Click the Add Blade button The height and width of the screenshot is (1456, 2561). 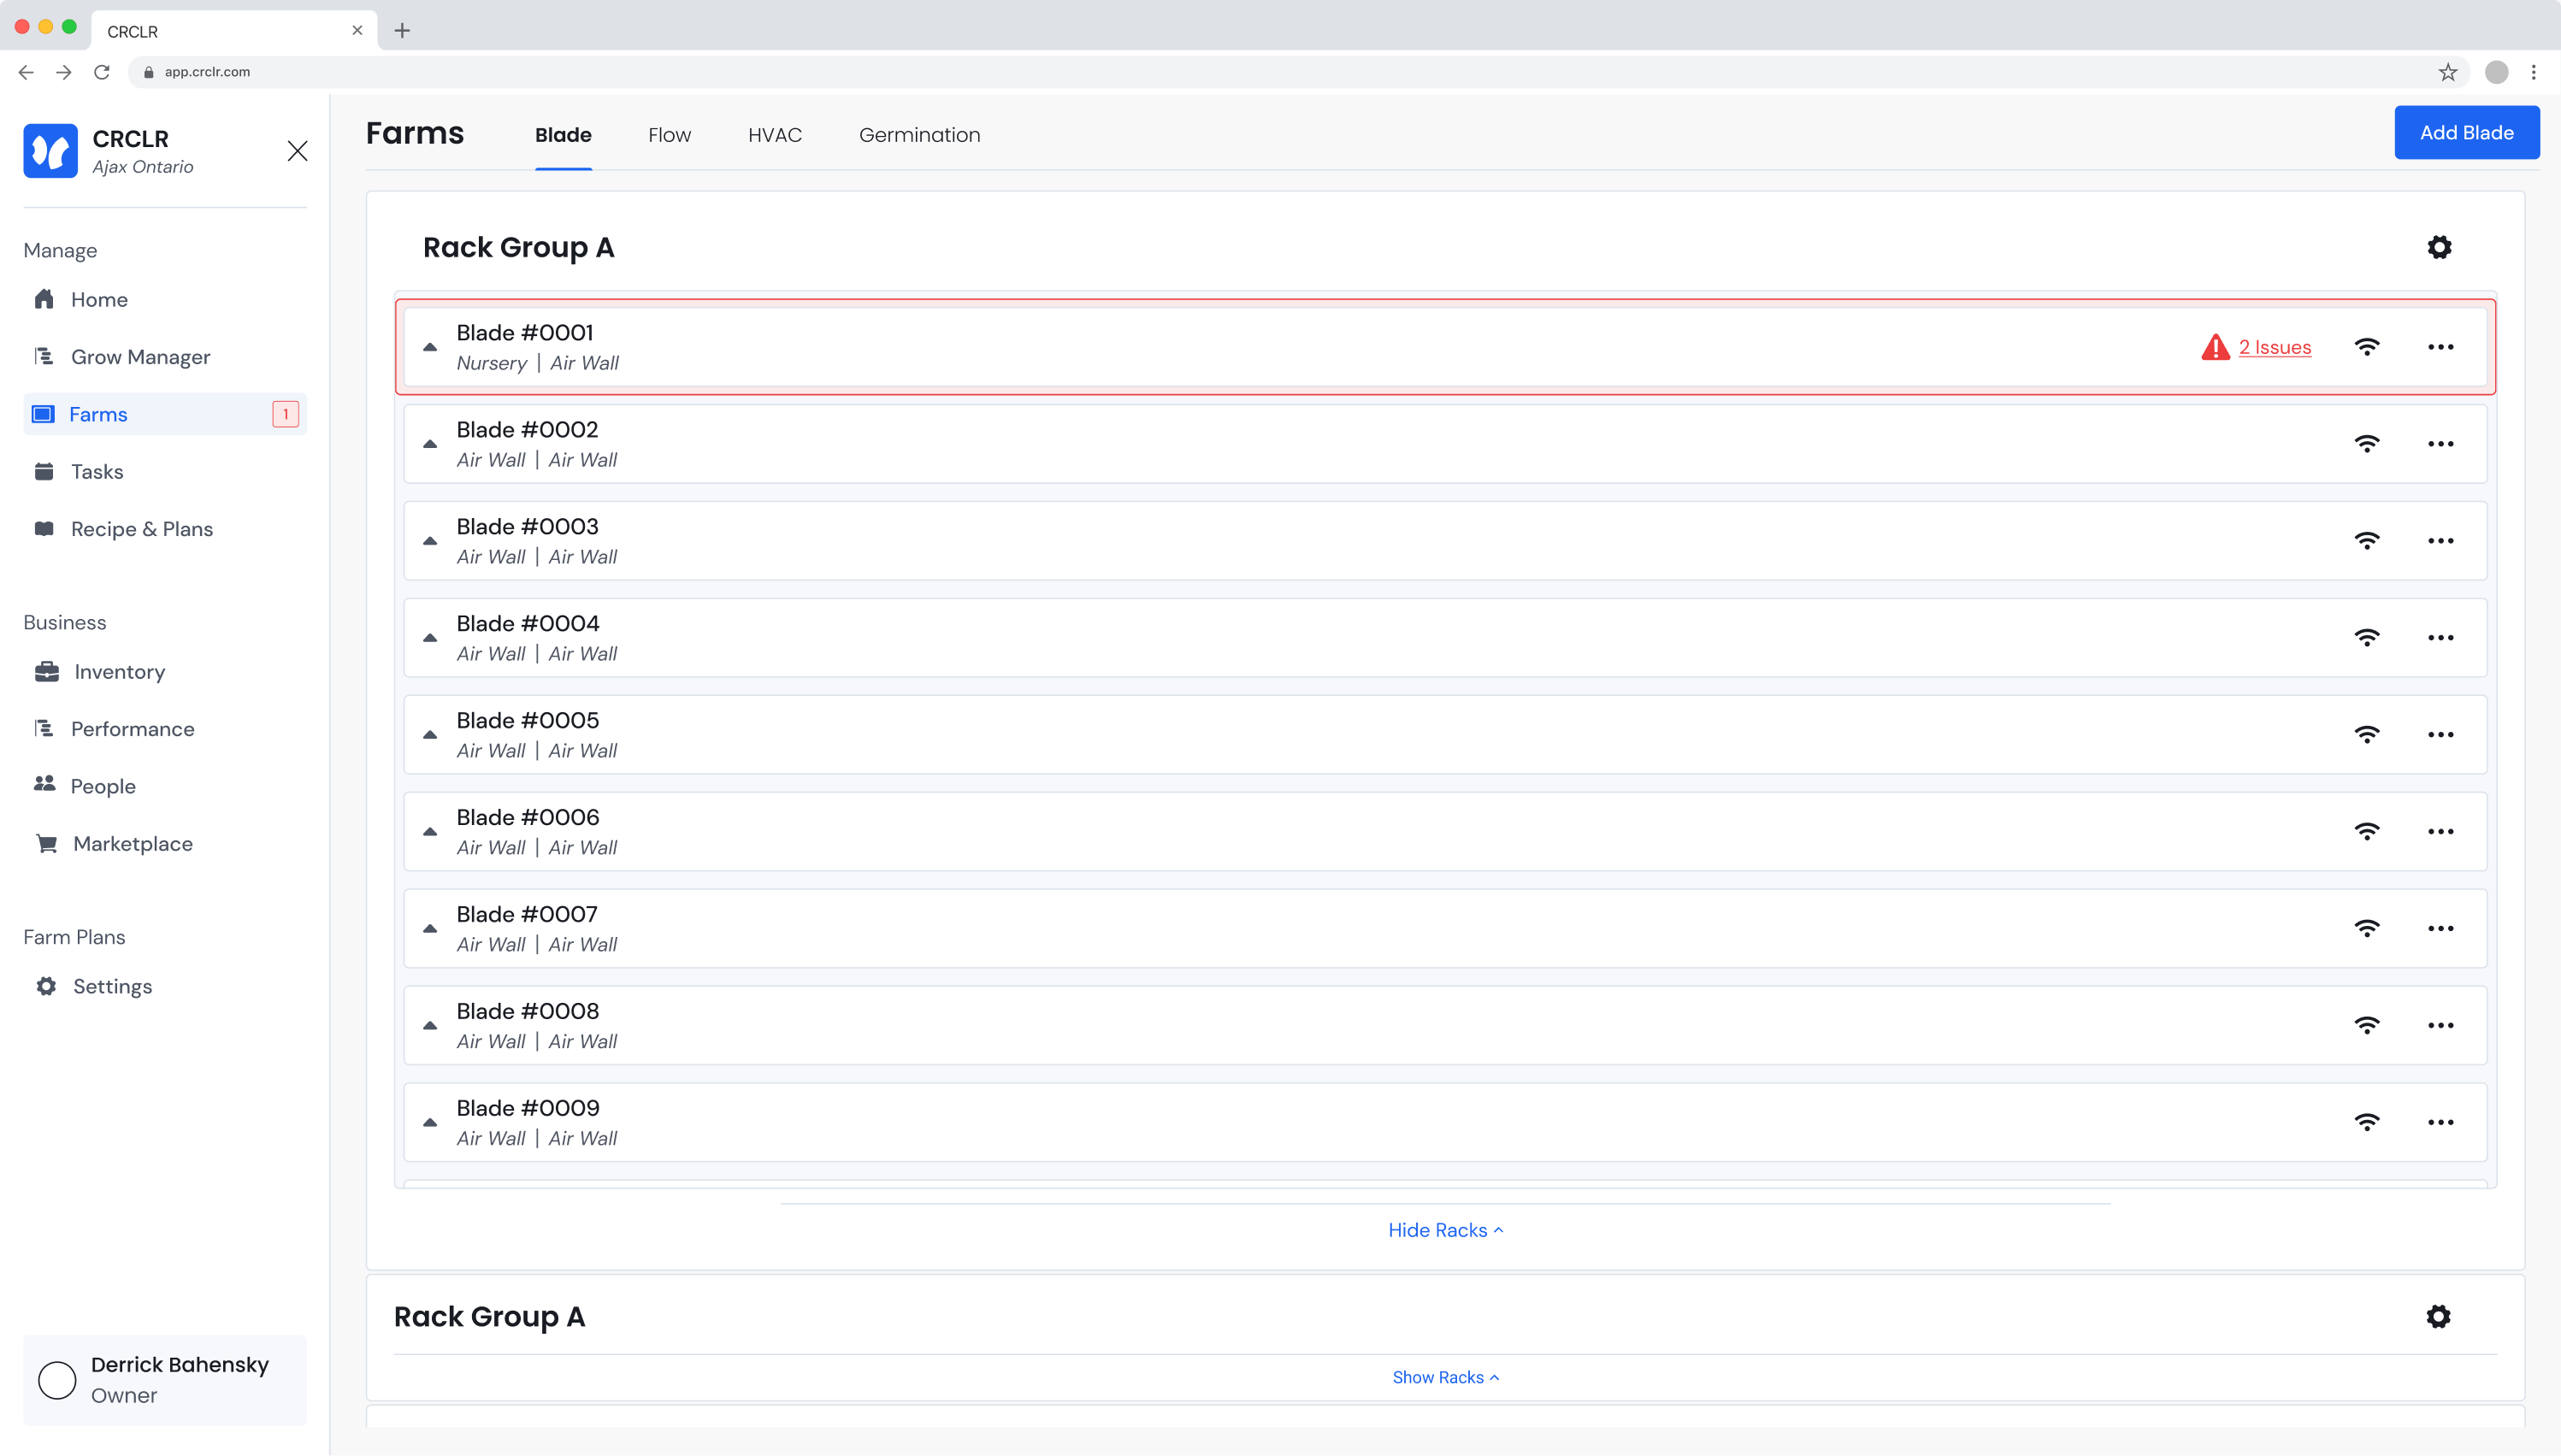[2465, 133]
